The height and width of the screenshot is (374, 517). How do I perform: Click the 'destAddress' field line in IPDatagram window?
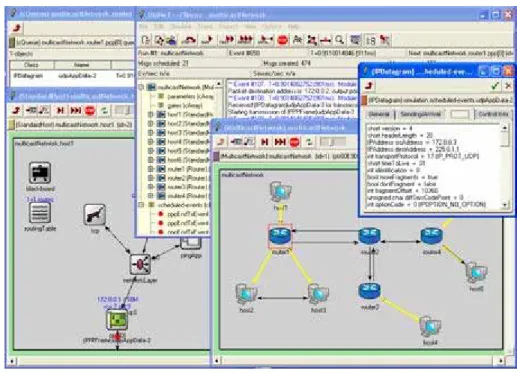413,149
